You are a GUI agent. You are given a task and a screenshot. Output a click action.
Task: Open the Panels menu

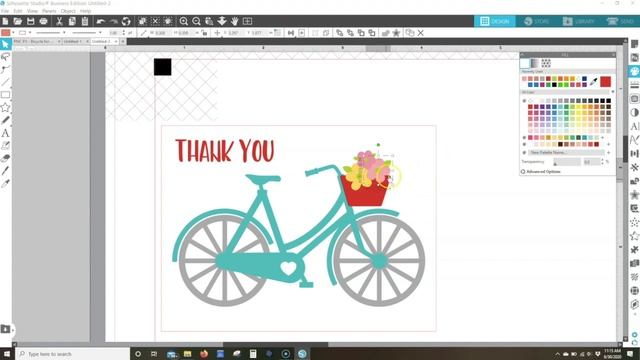[49, 11]
